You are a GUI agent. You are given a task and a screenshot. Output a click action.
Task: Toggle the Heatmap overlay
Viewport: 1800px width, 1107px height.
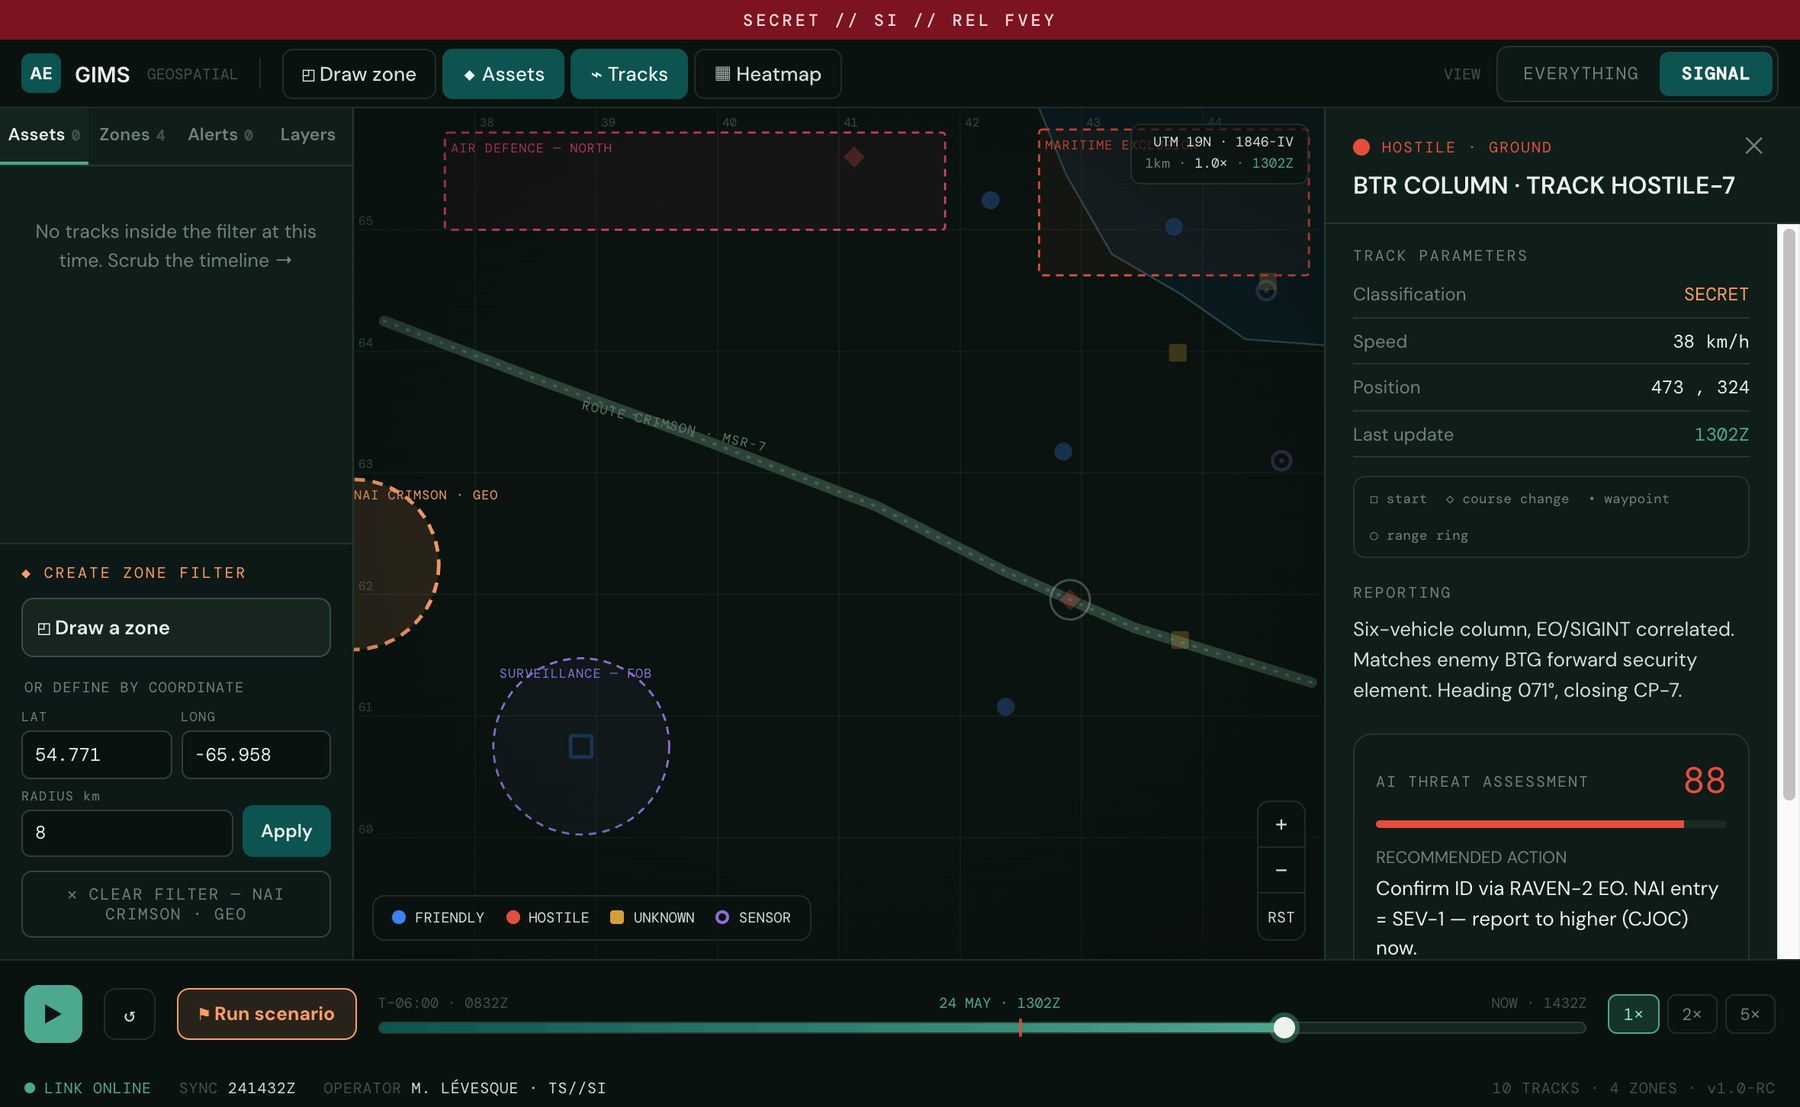(x=768, y=74)
